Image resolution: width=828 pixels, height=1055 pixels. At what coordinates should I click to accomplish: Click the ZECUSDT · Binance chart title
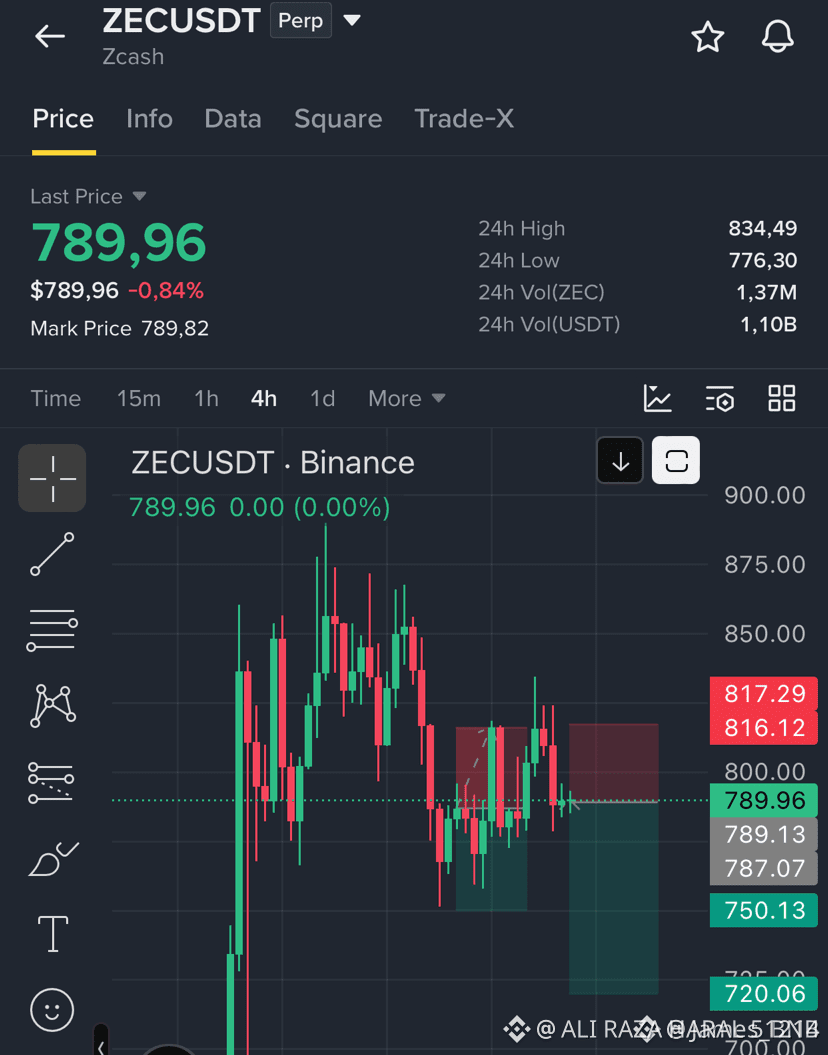272,463
